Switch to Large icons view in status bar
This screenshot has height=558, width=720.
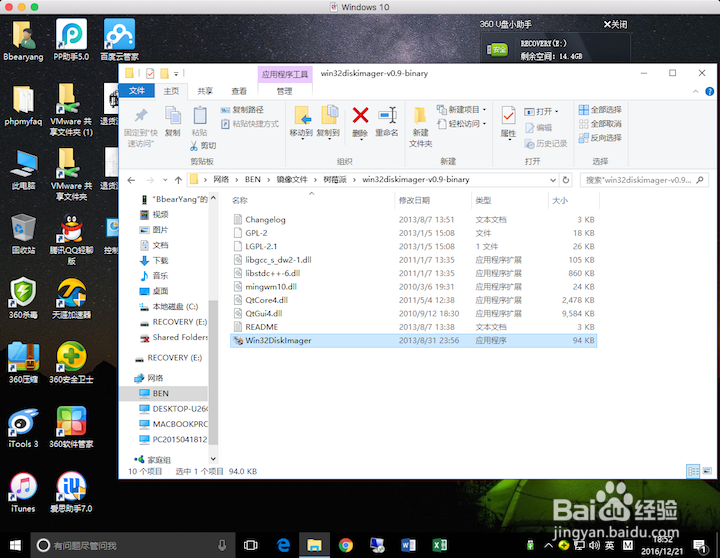[707, 471]
